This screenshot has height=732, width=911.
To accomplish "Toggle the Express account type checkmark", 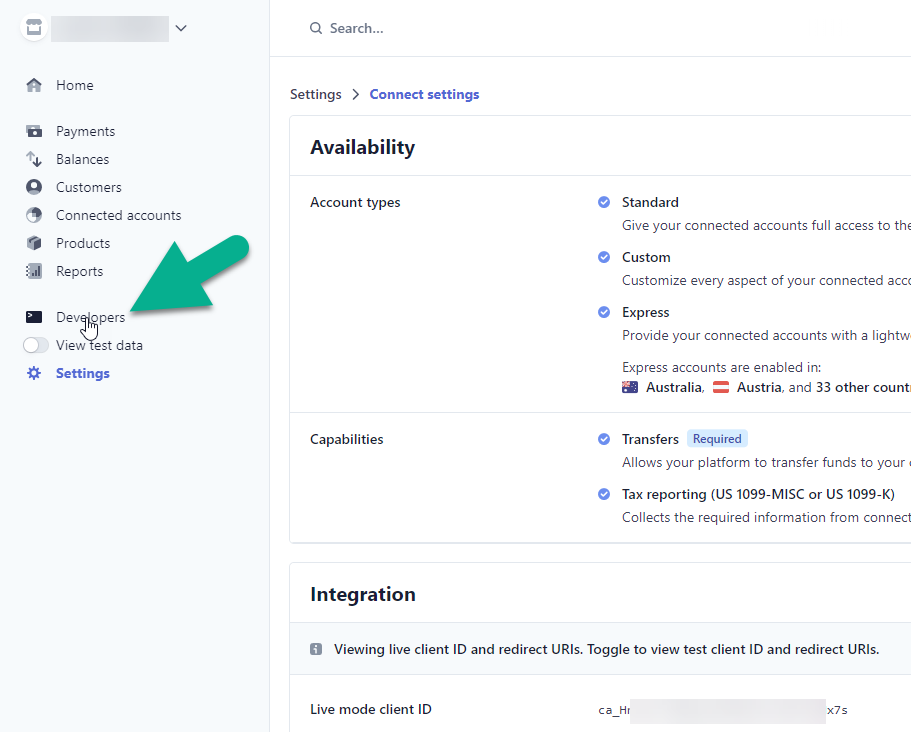I will coord(604,313).
